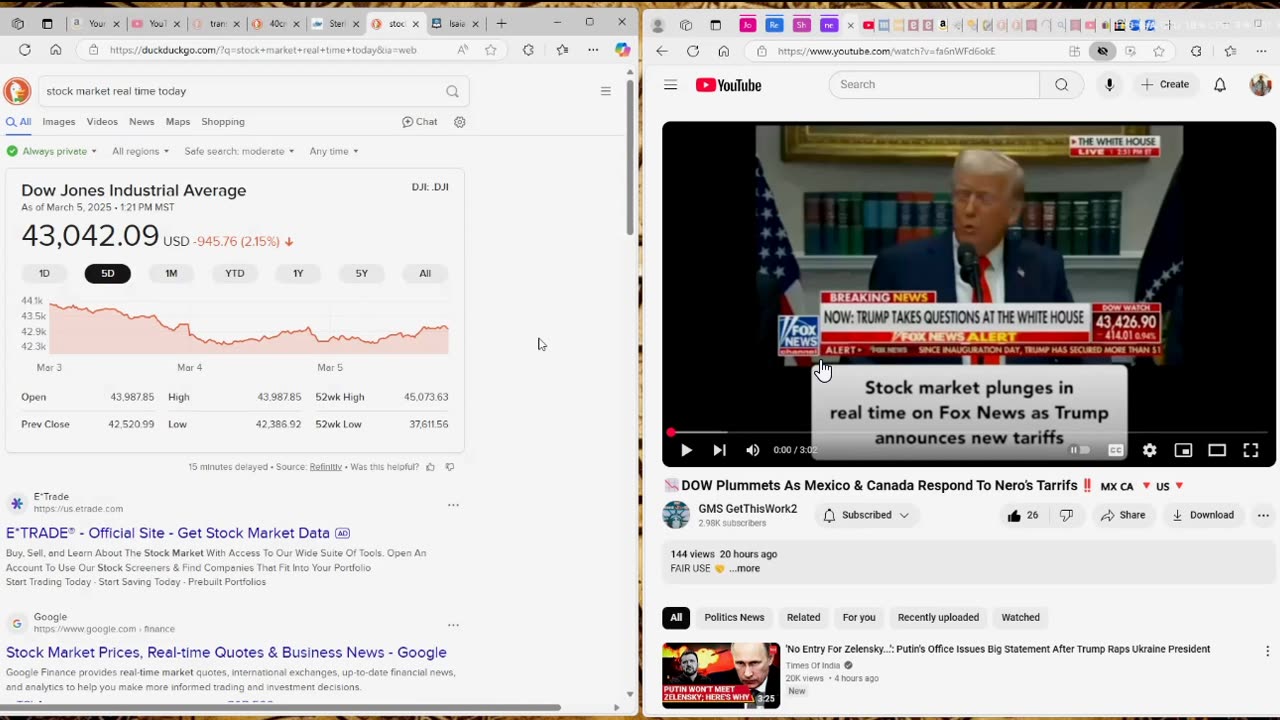Select the All chart range
Screen dimensions: 1280x720
coord(425,273)
